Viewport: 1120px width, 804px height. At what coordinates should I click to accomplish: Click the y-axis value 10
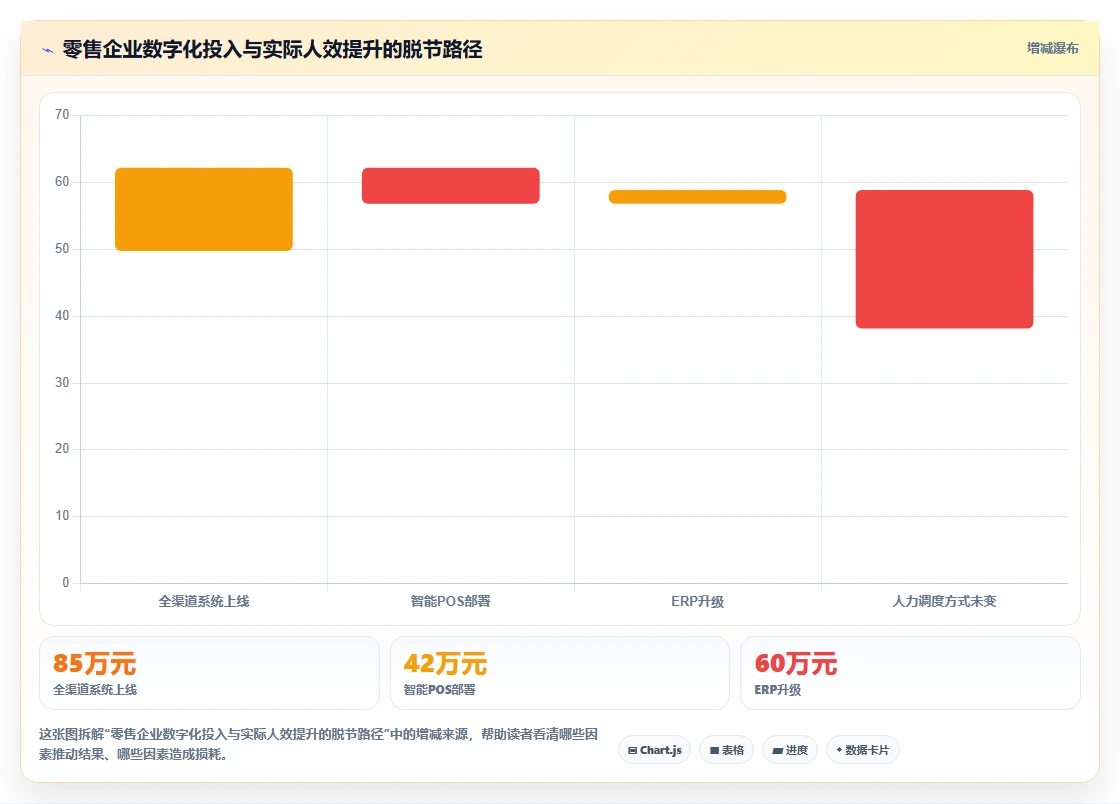(x=62, y=516)
